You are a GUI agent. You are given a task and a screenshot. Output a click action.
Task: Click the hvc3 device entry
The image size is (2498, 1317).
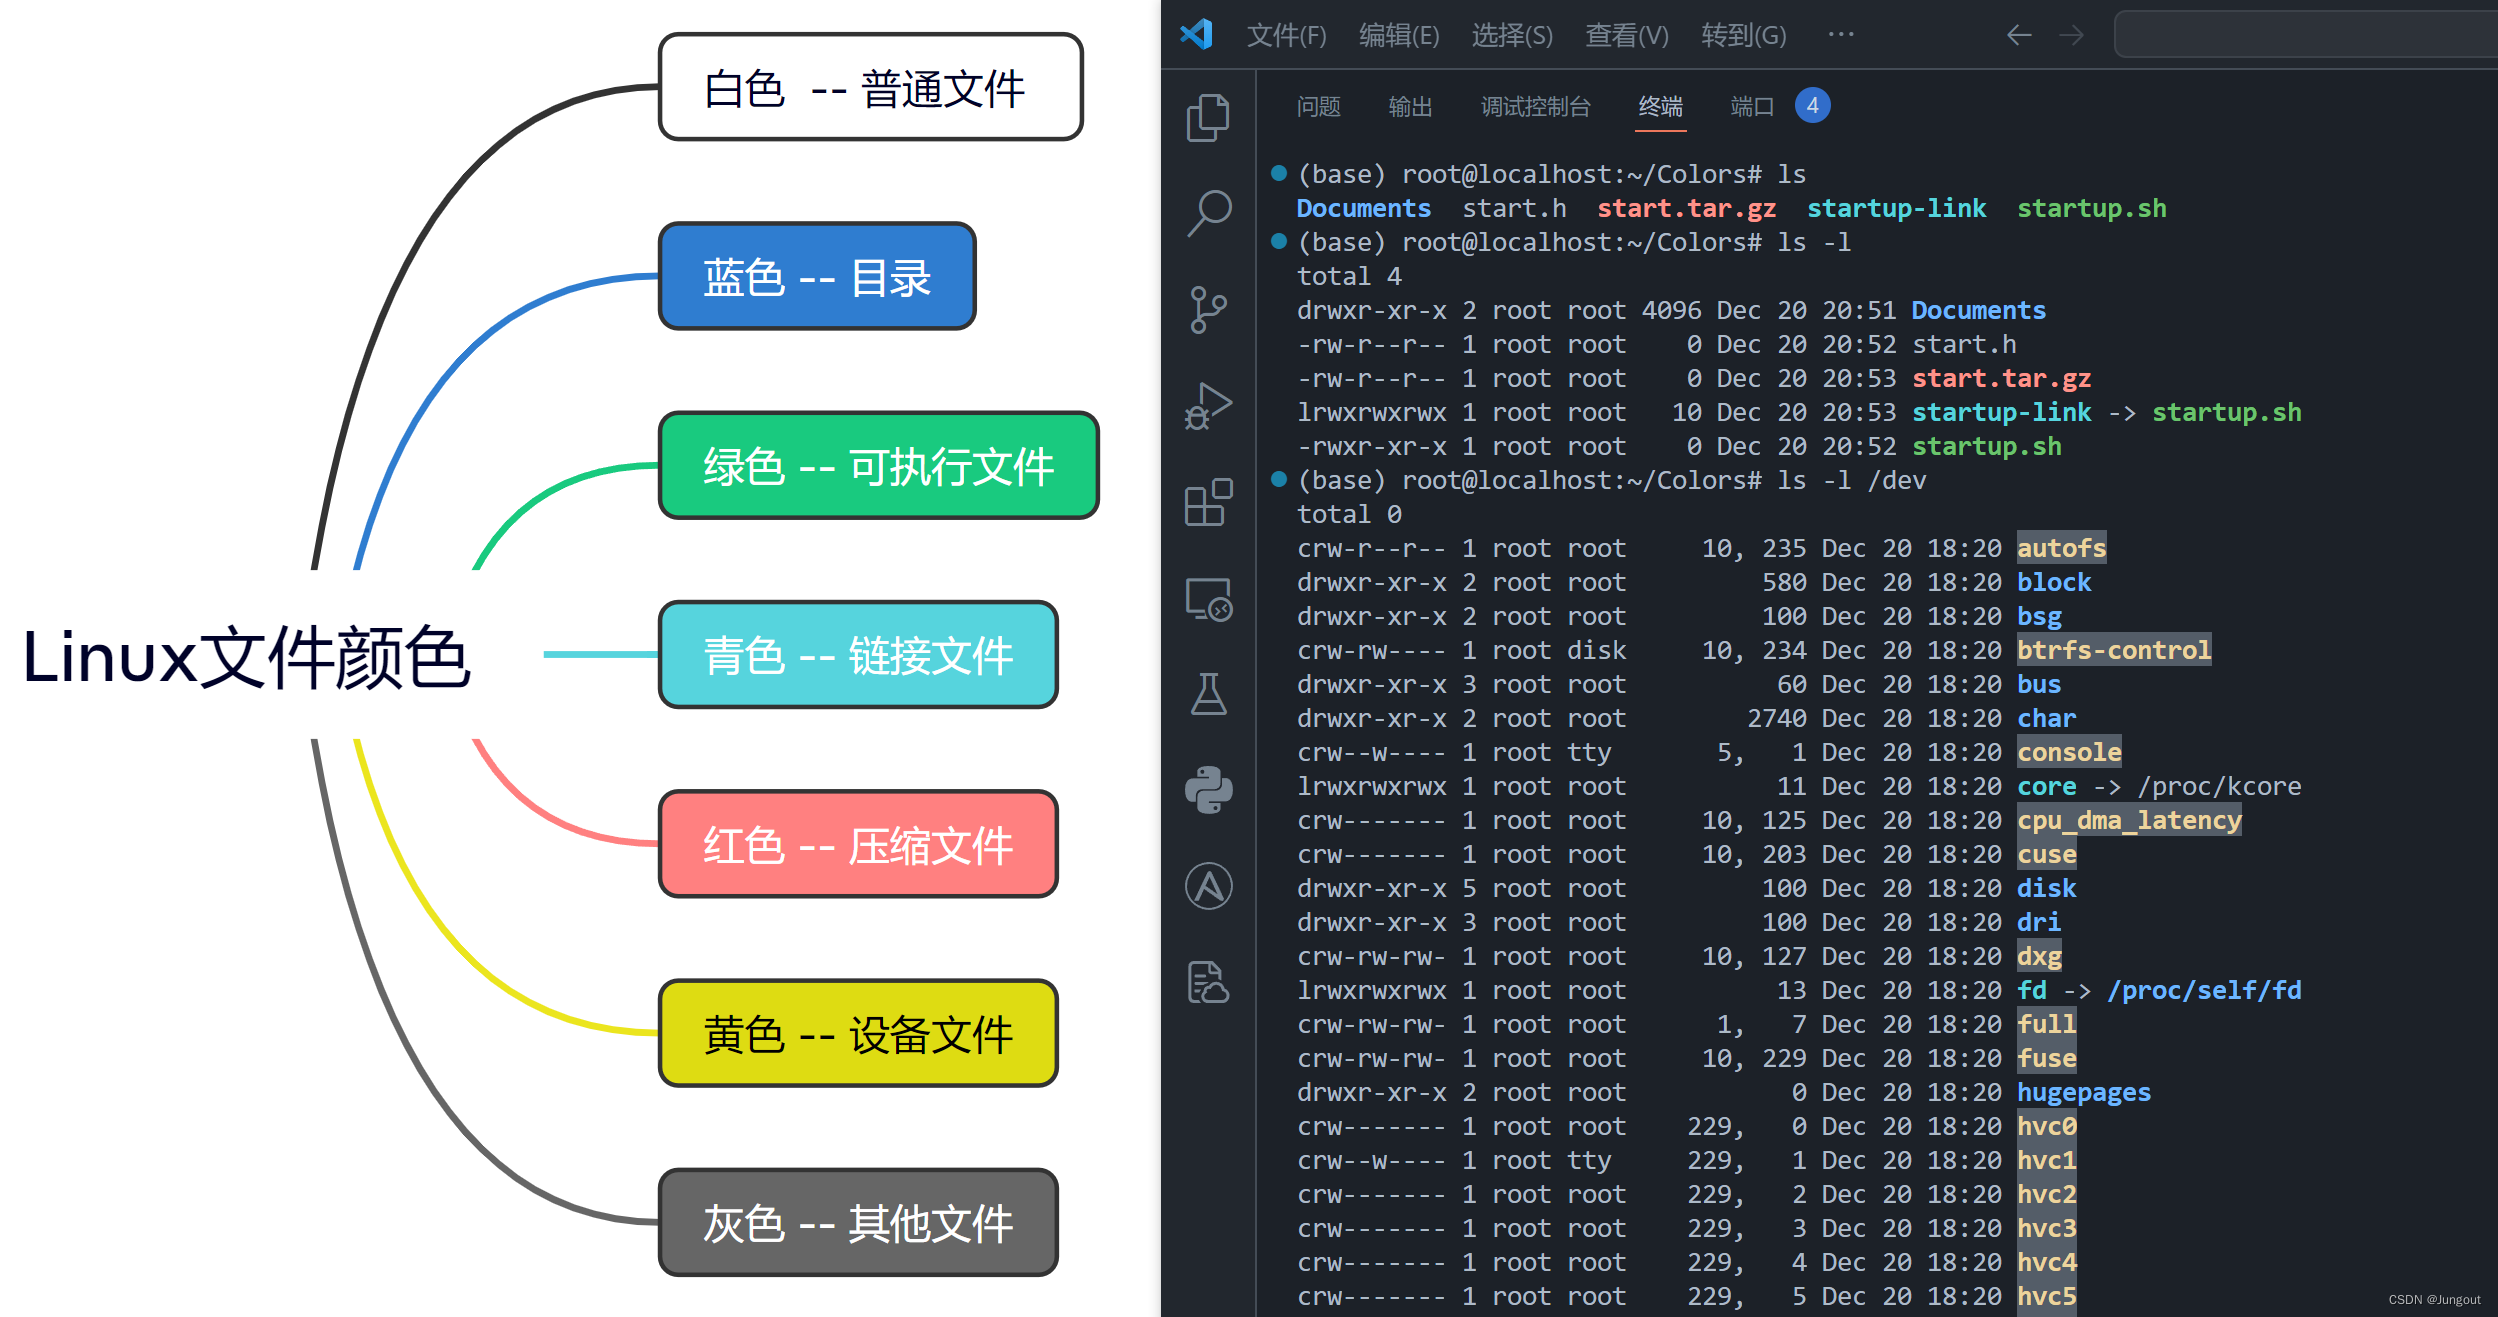point(2046,1228)
